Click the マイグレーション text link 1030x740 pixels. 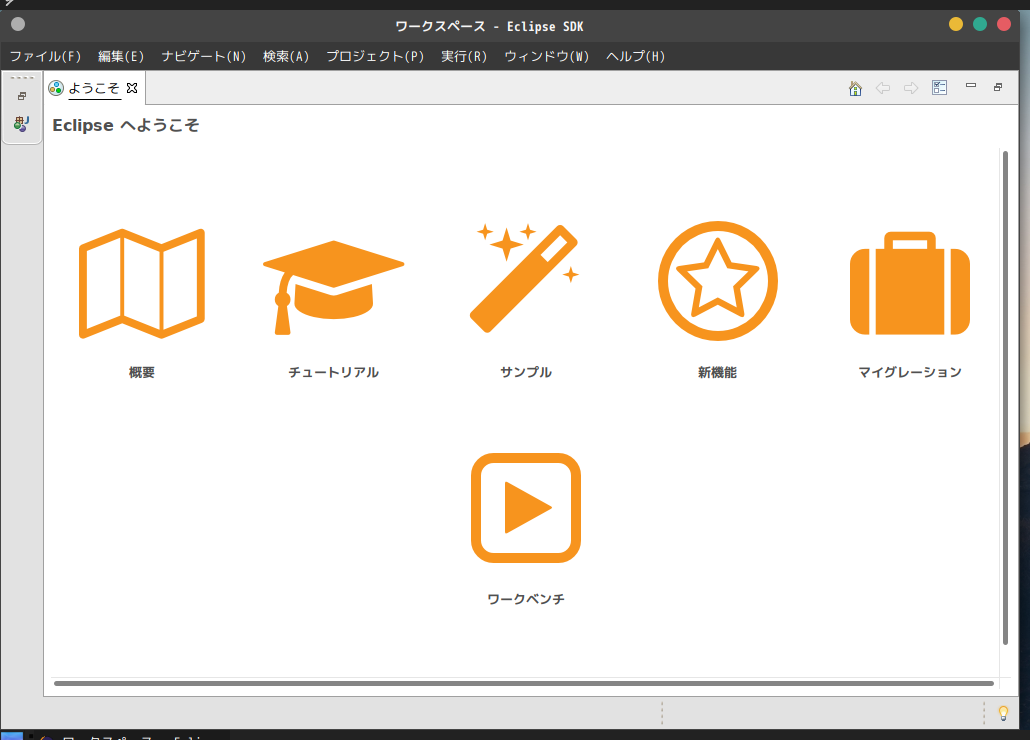[910, 372]
